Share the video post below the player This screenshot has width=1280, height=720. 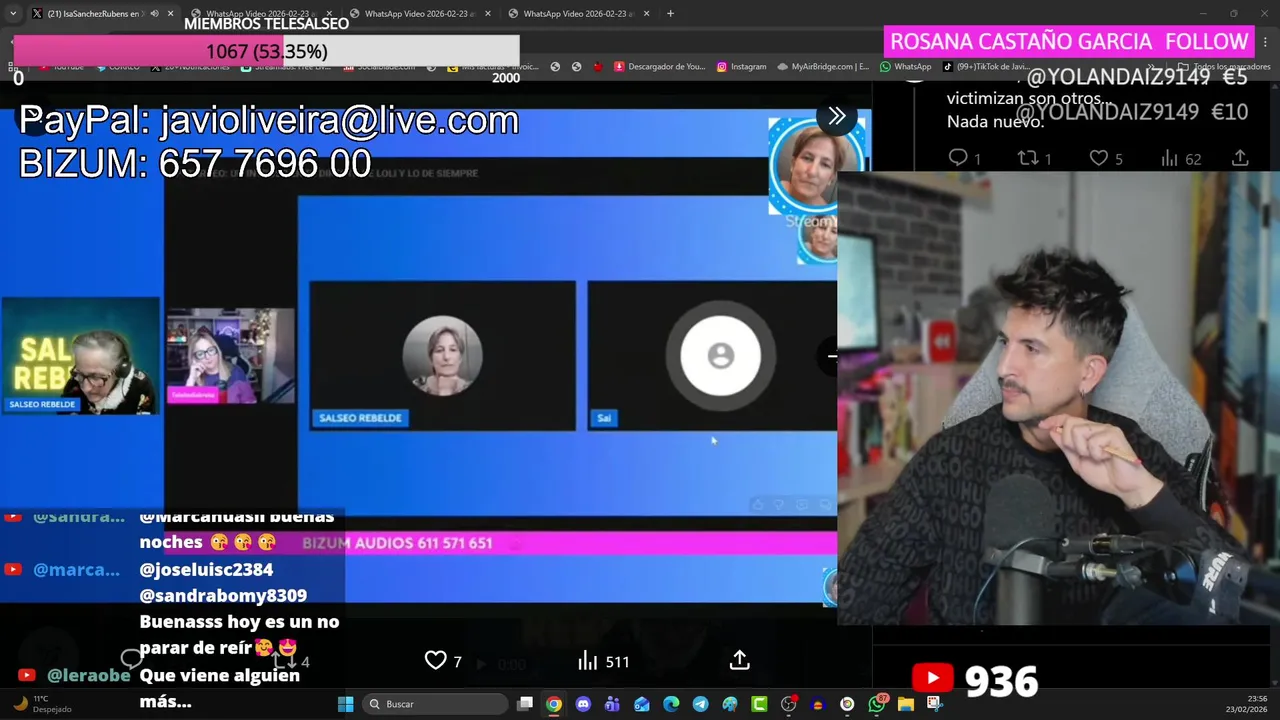pyautogui.click(x=739, y=661)
